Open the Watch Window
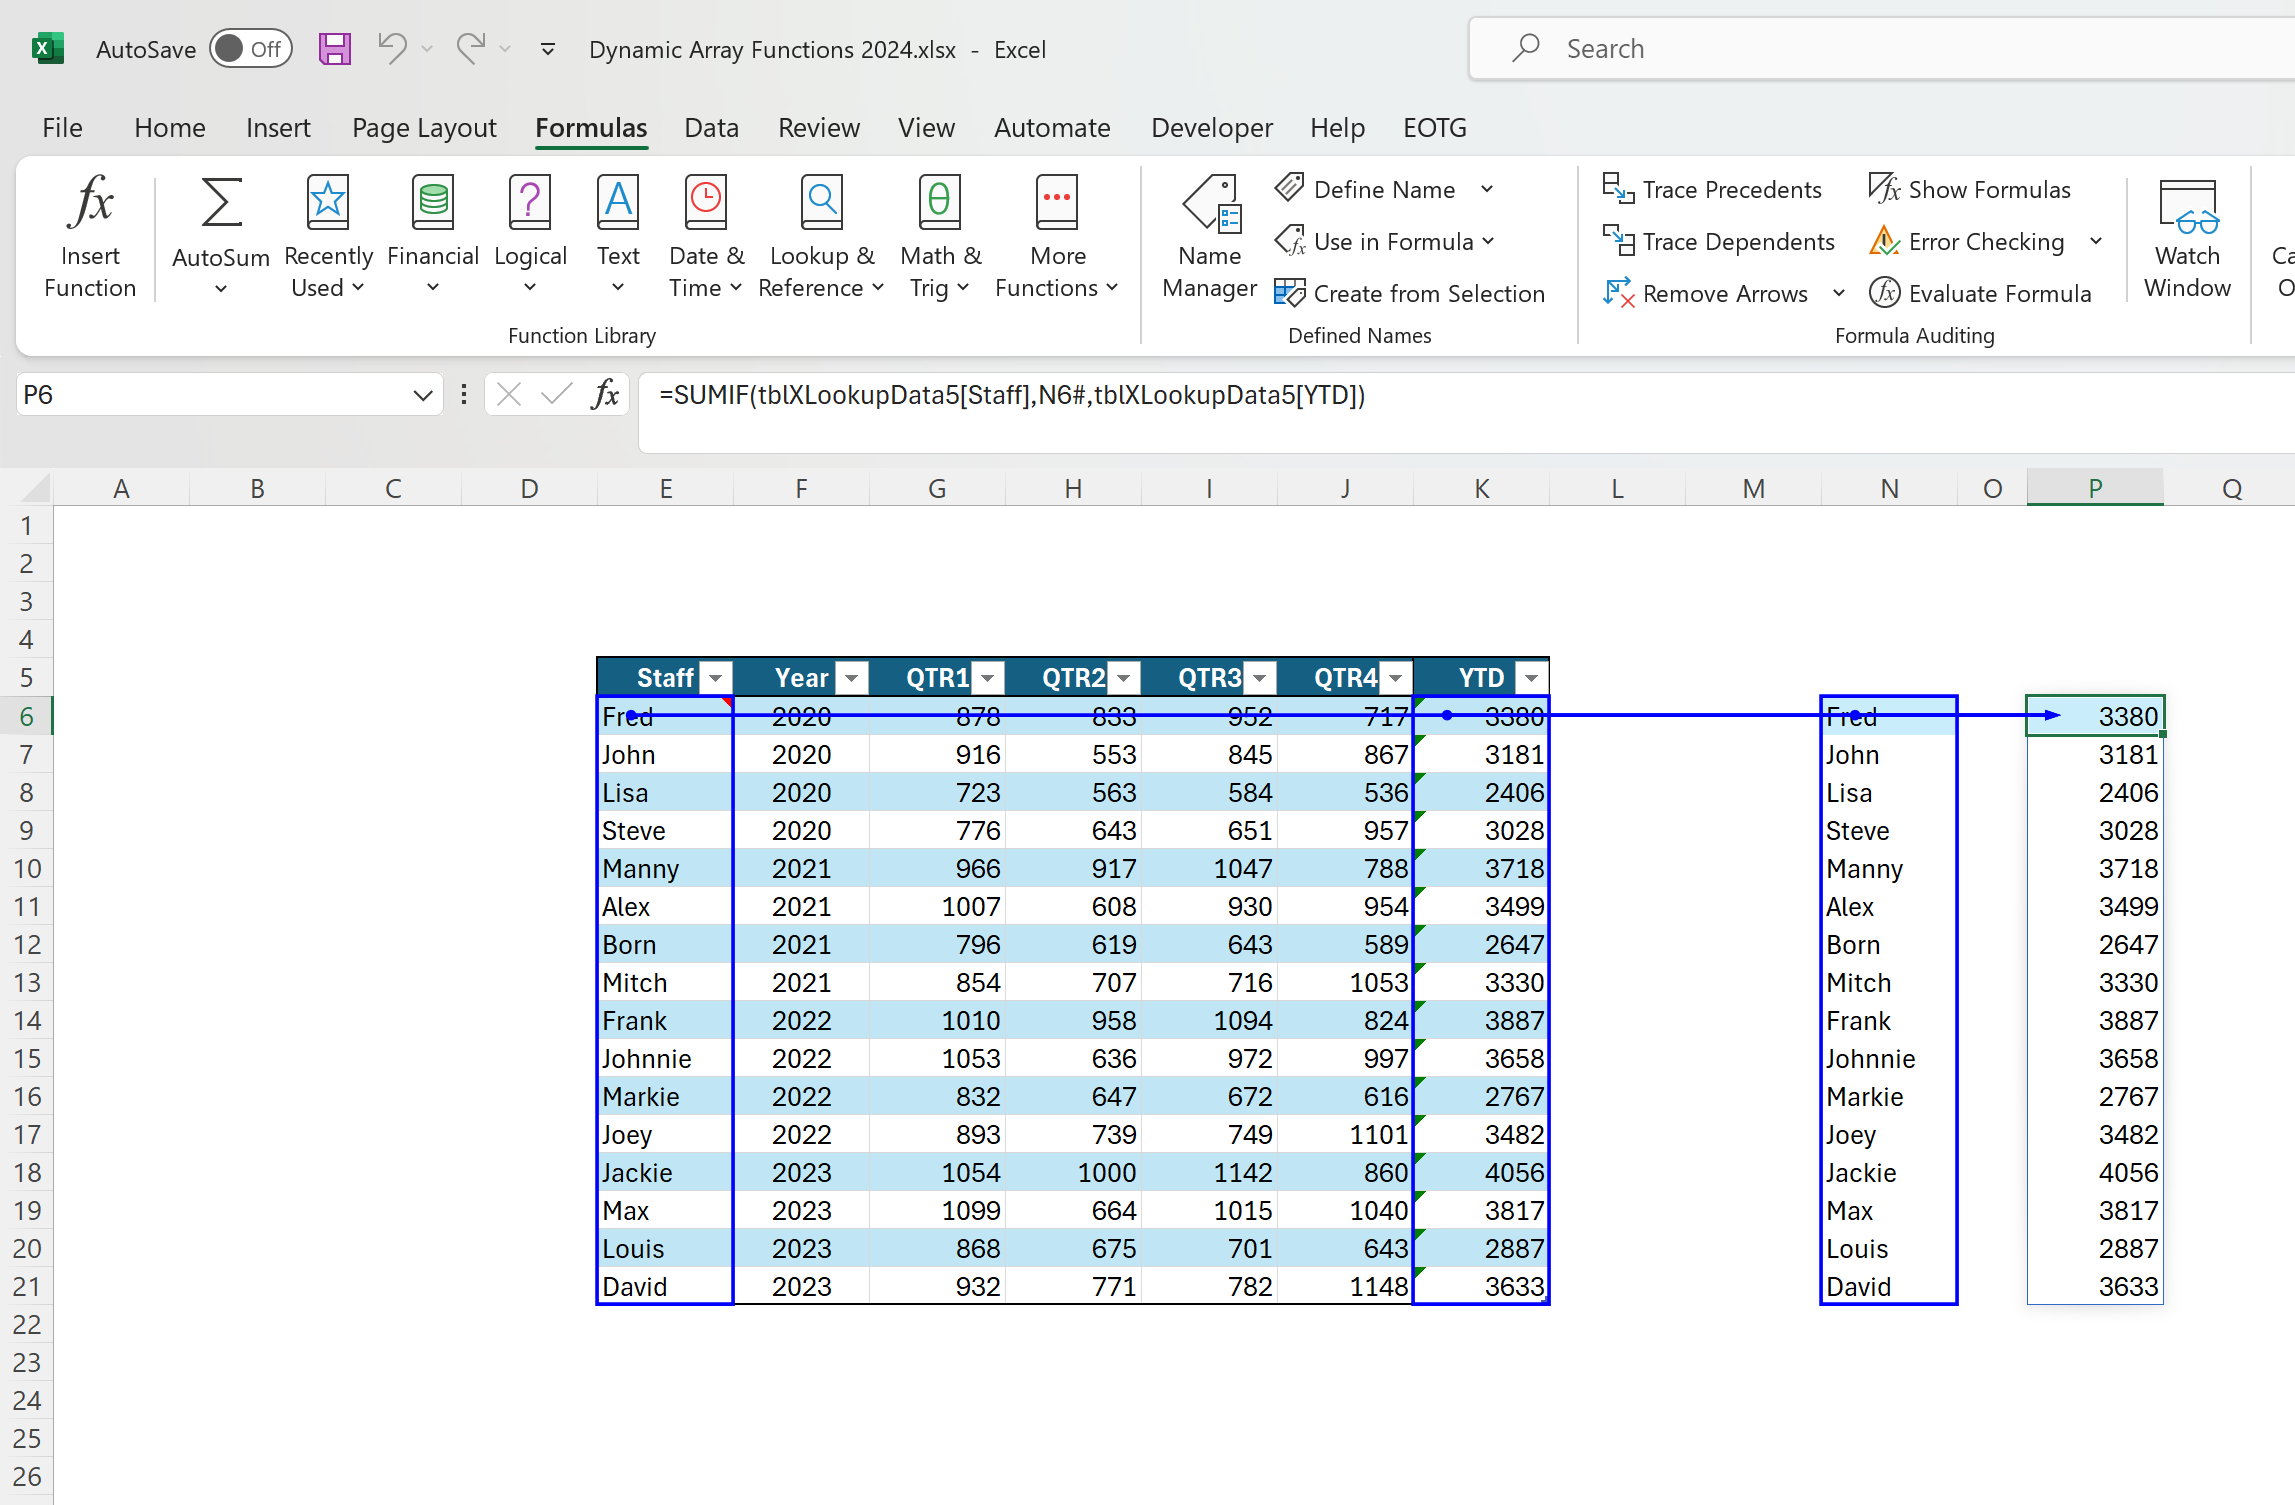This screenshot has height=1505, width=2295. [2186, 235]
